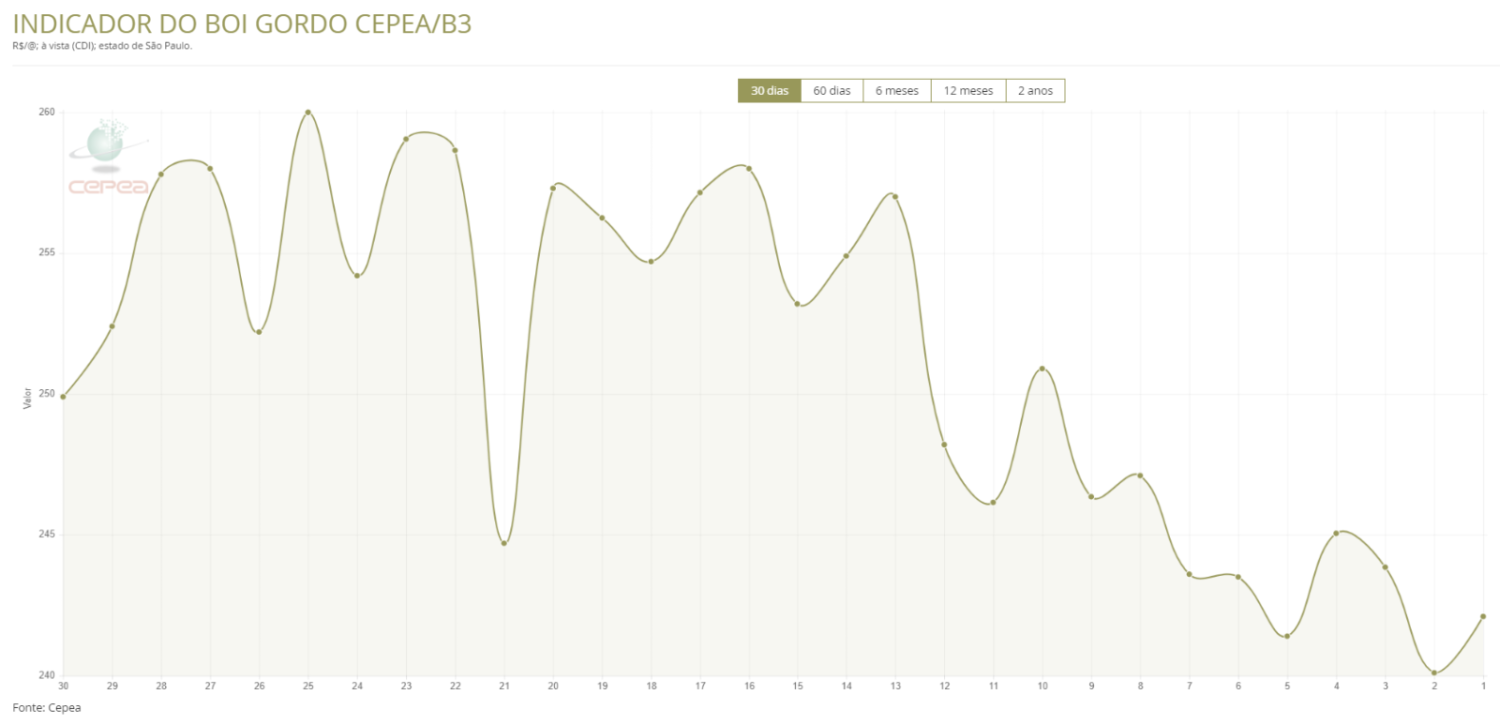This screenshot has width=1500, height=725.
Task: Click the data point above day 24
Action: click(x=357, y=276)
